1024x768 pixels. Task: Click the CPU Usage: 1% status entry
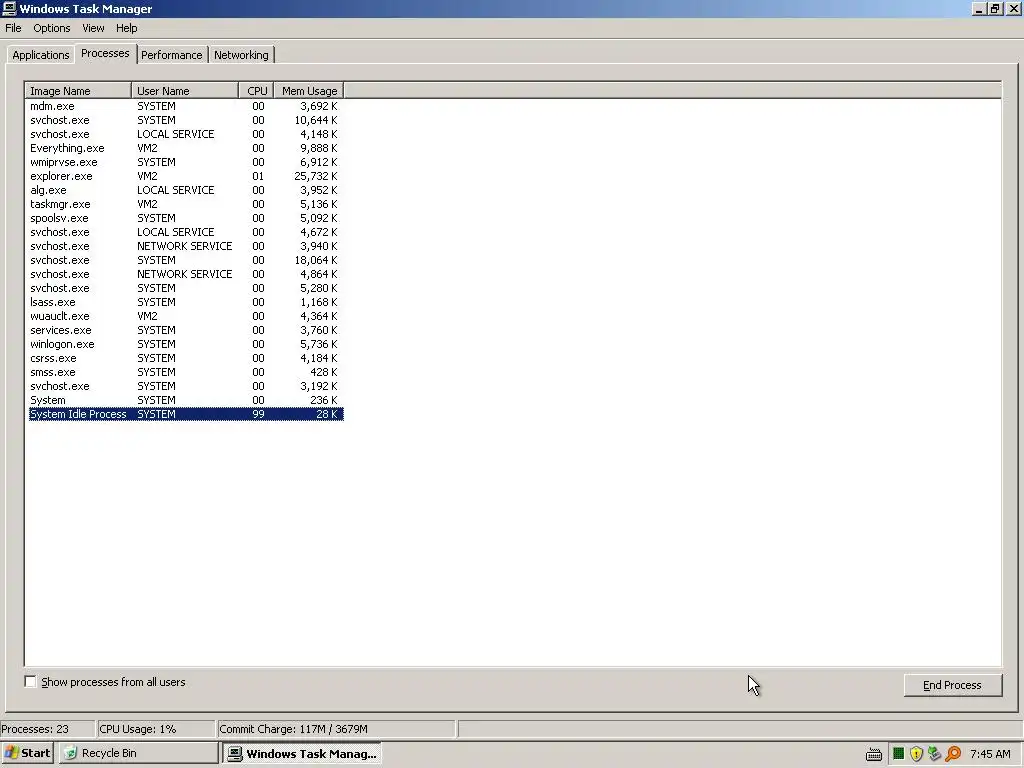[155, 729]
